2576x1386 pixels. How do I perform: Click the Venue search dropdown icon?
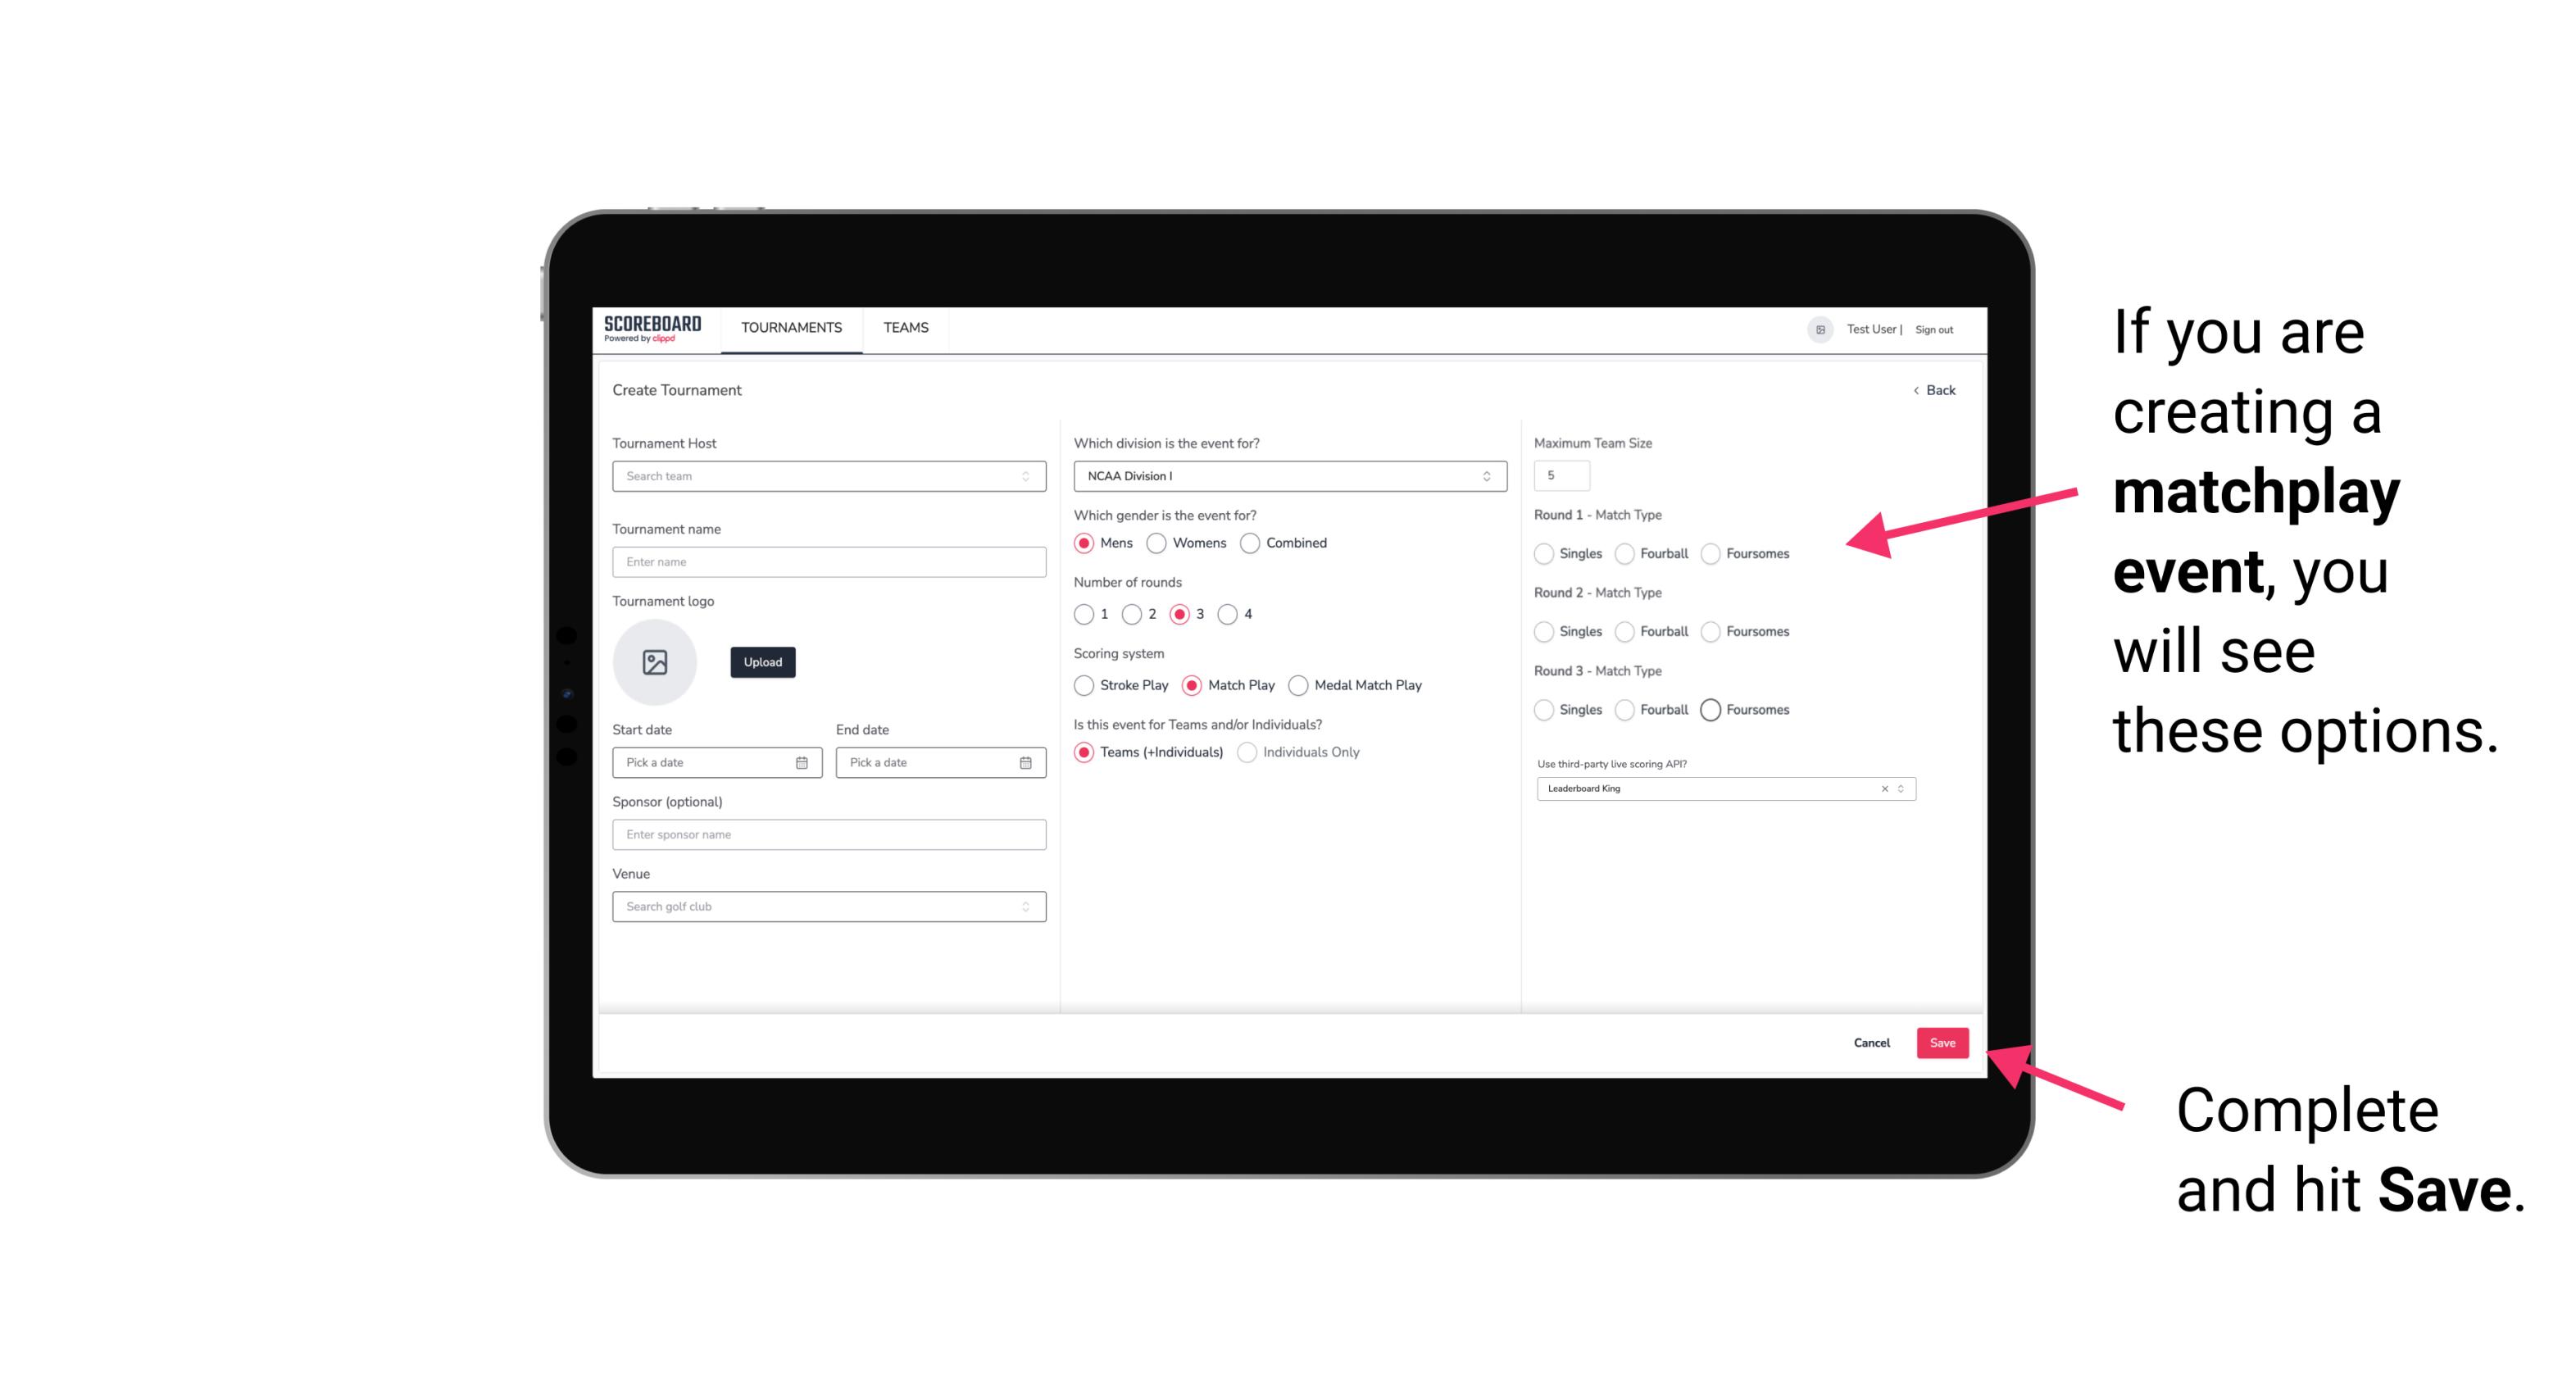pyautogui.click(x=1024, y=907)
